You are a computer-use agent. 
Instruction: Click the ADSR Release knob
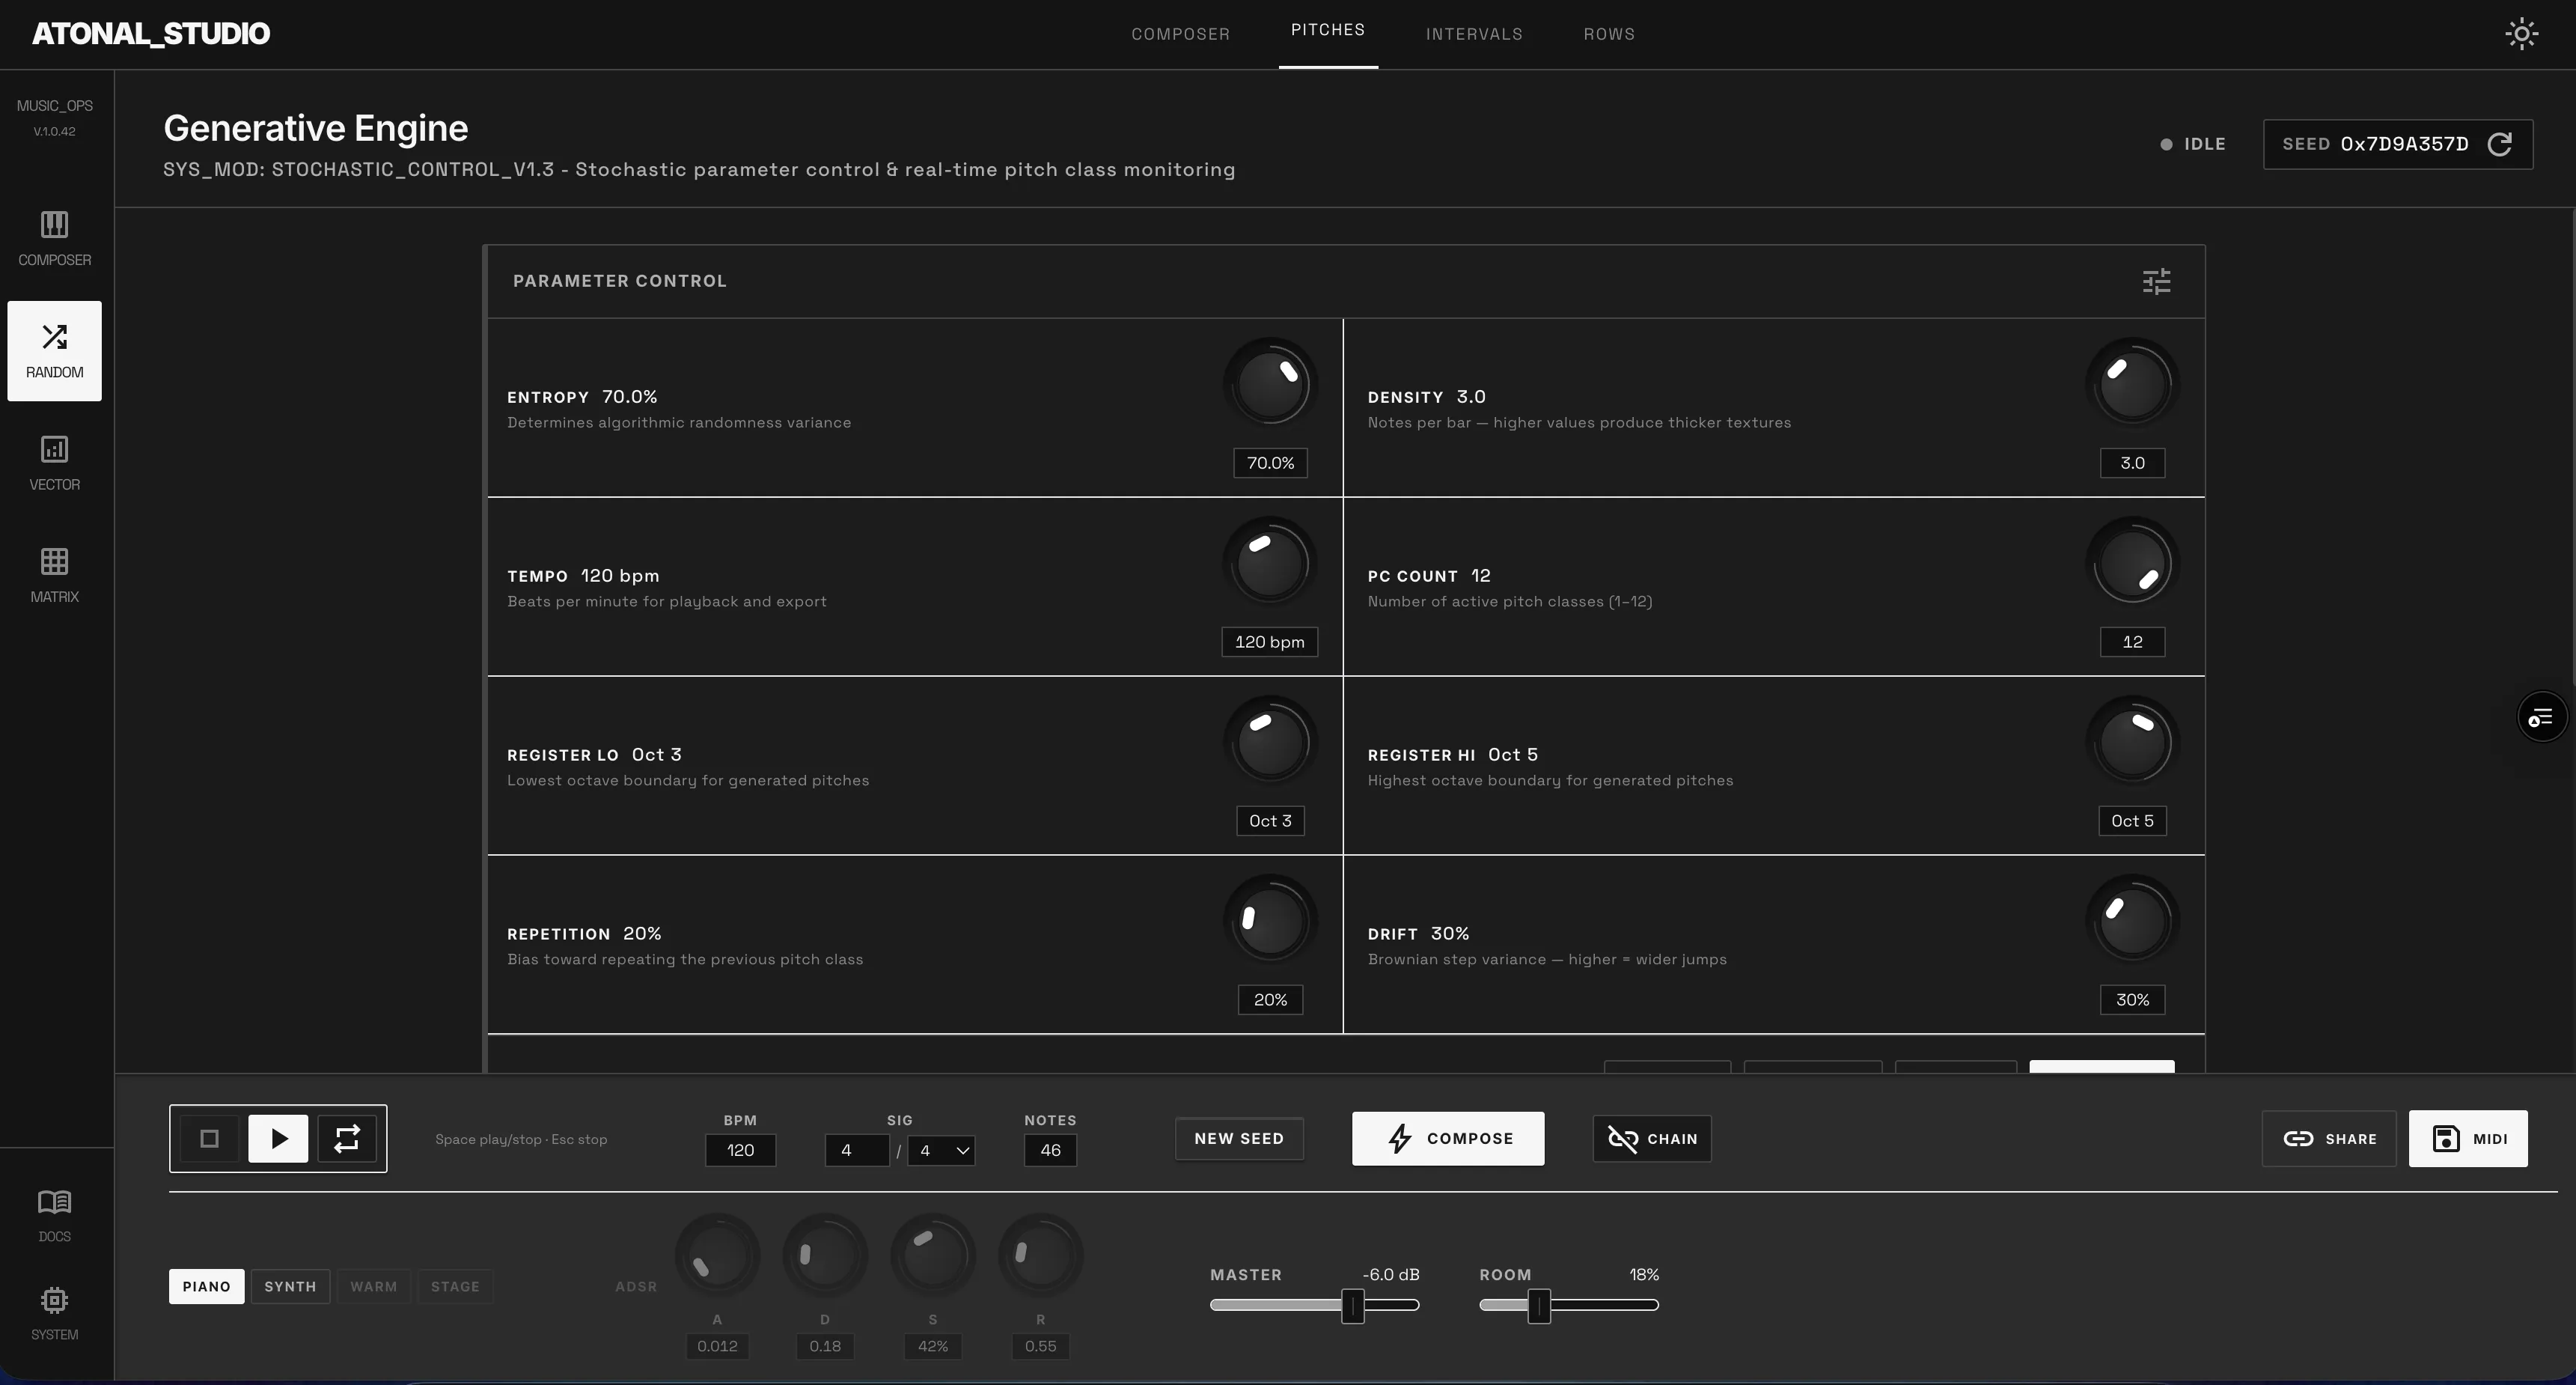click(1040, 1256)
